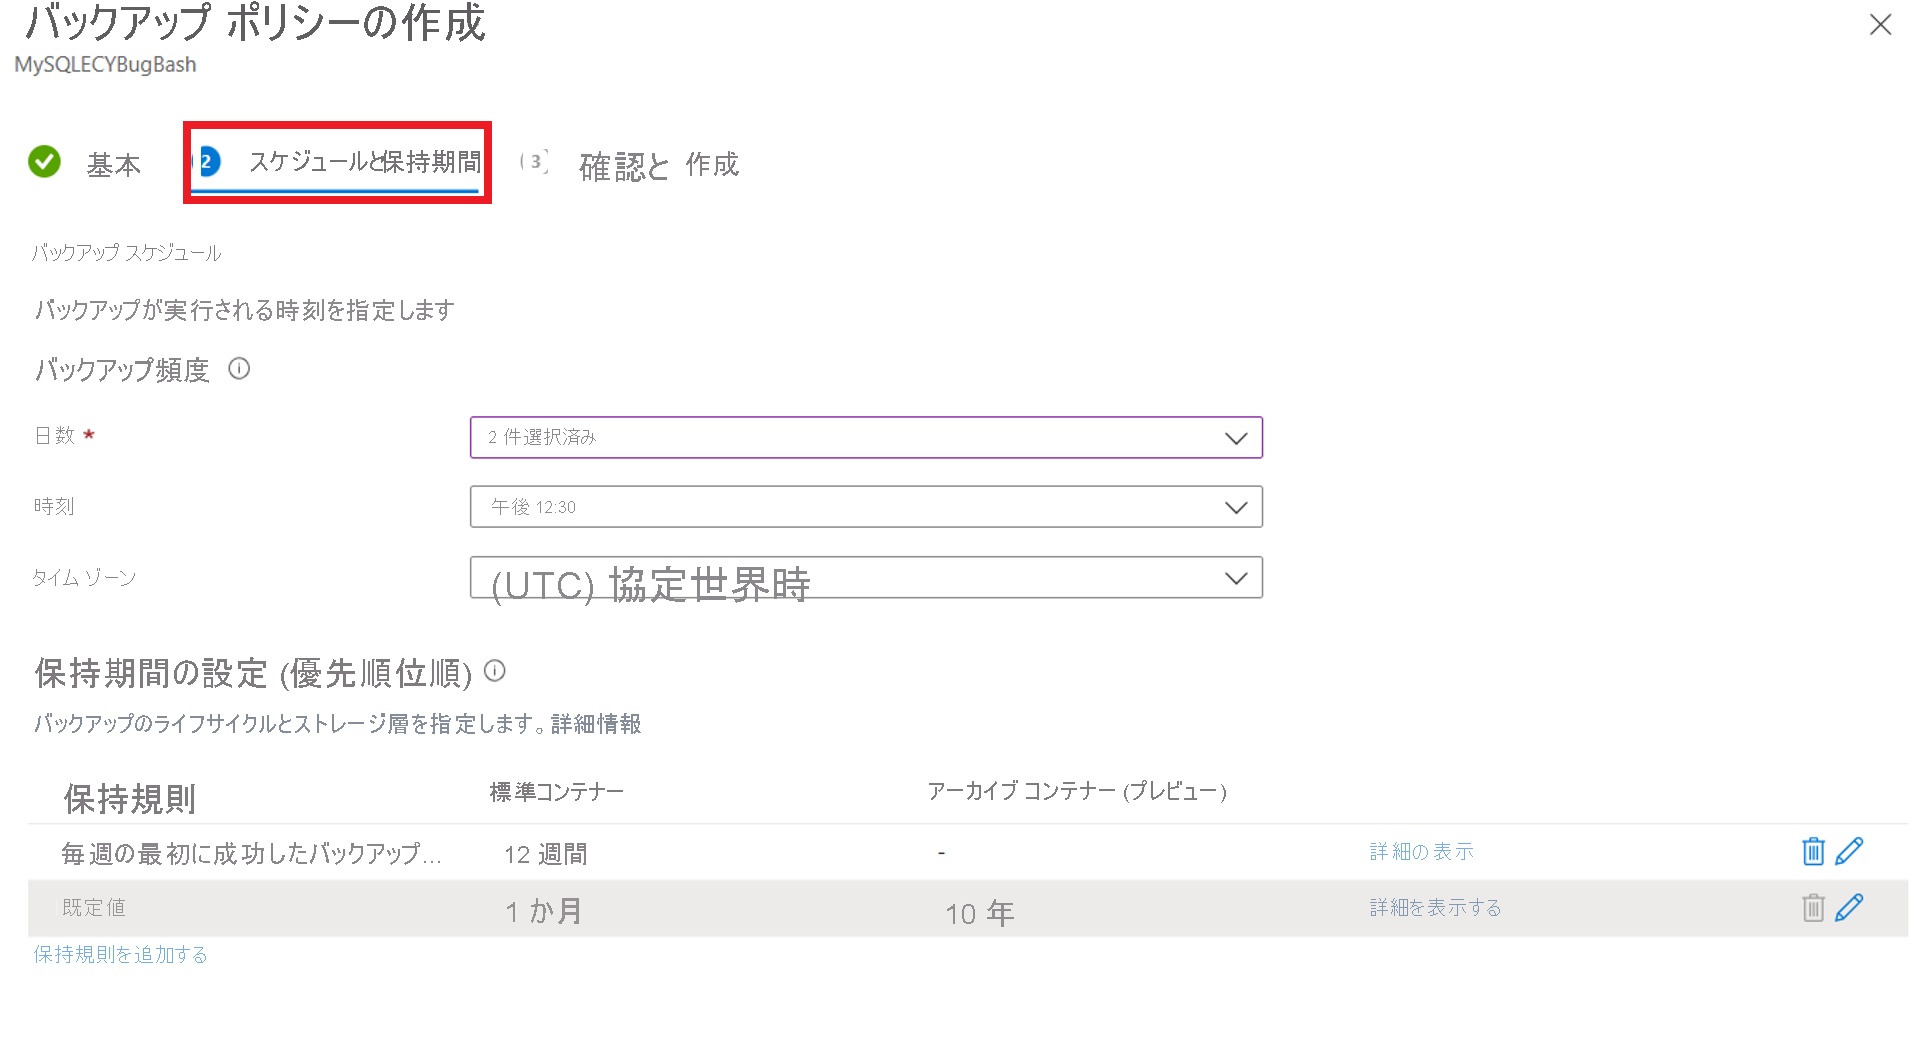Click the 12 週間 standard container value
The image size is (1915, 1050).
pyautogui.click(x=545, y=854)
